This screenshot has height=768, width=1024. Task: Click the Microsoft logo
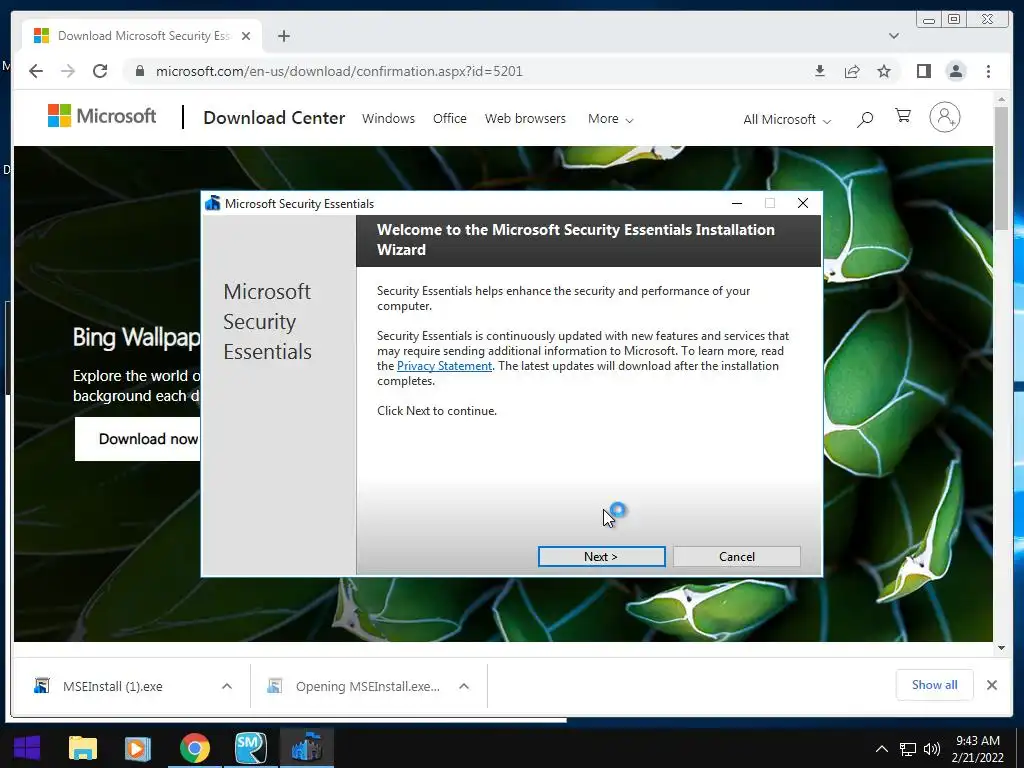coord(102,116)
